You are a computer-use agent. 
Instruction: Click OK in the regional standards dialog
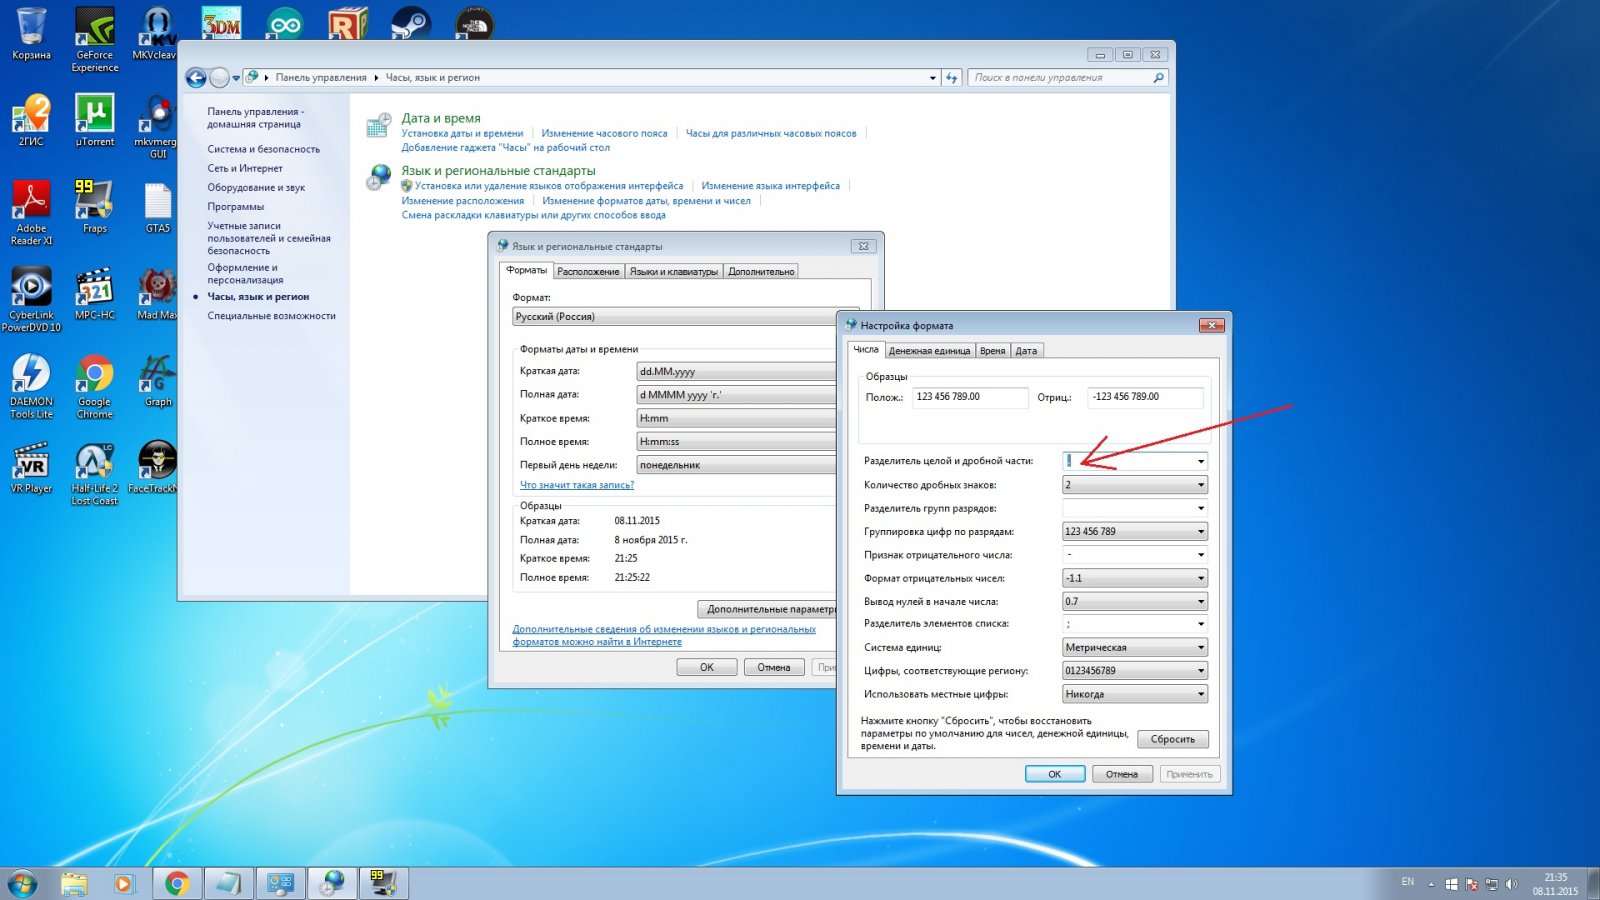pyautogui.click(x=707, y=667)
